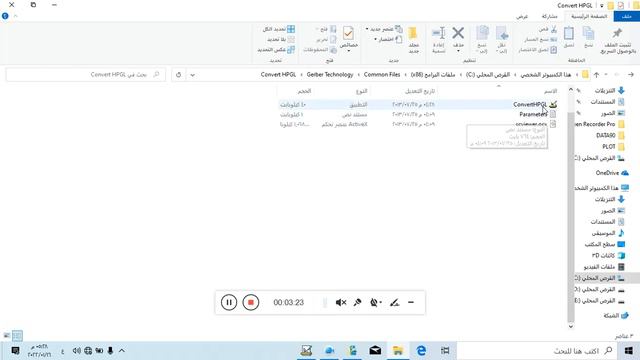Stop the screen recording
640x360 pixels.
pos(251,302)
